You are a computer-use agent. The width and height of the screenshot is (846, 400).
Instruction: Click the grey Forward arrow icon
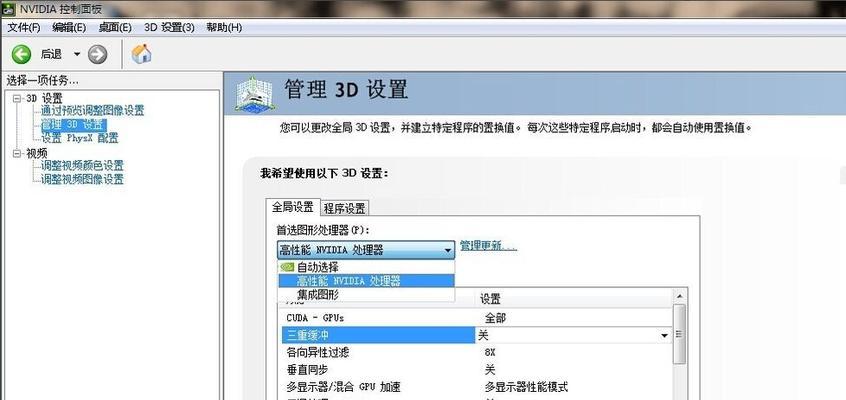coord(98,54)
